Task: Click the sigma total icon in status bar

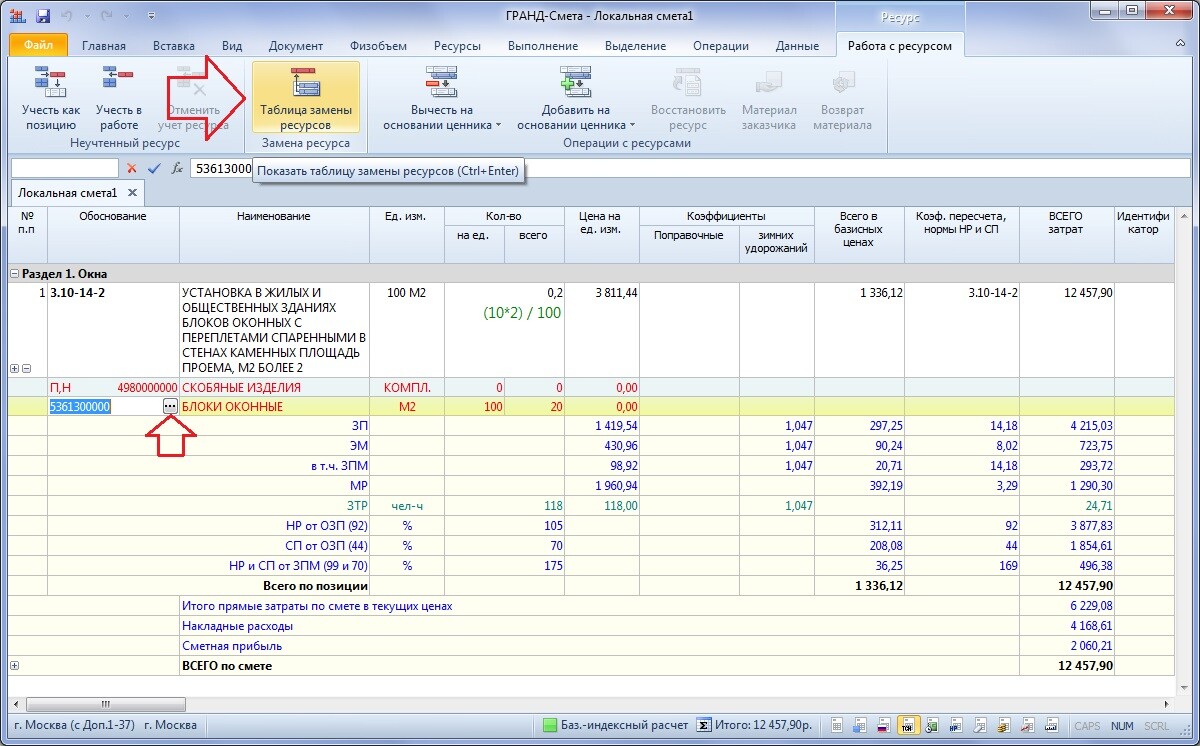Action: [x=703, y=725]
